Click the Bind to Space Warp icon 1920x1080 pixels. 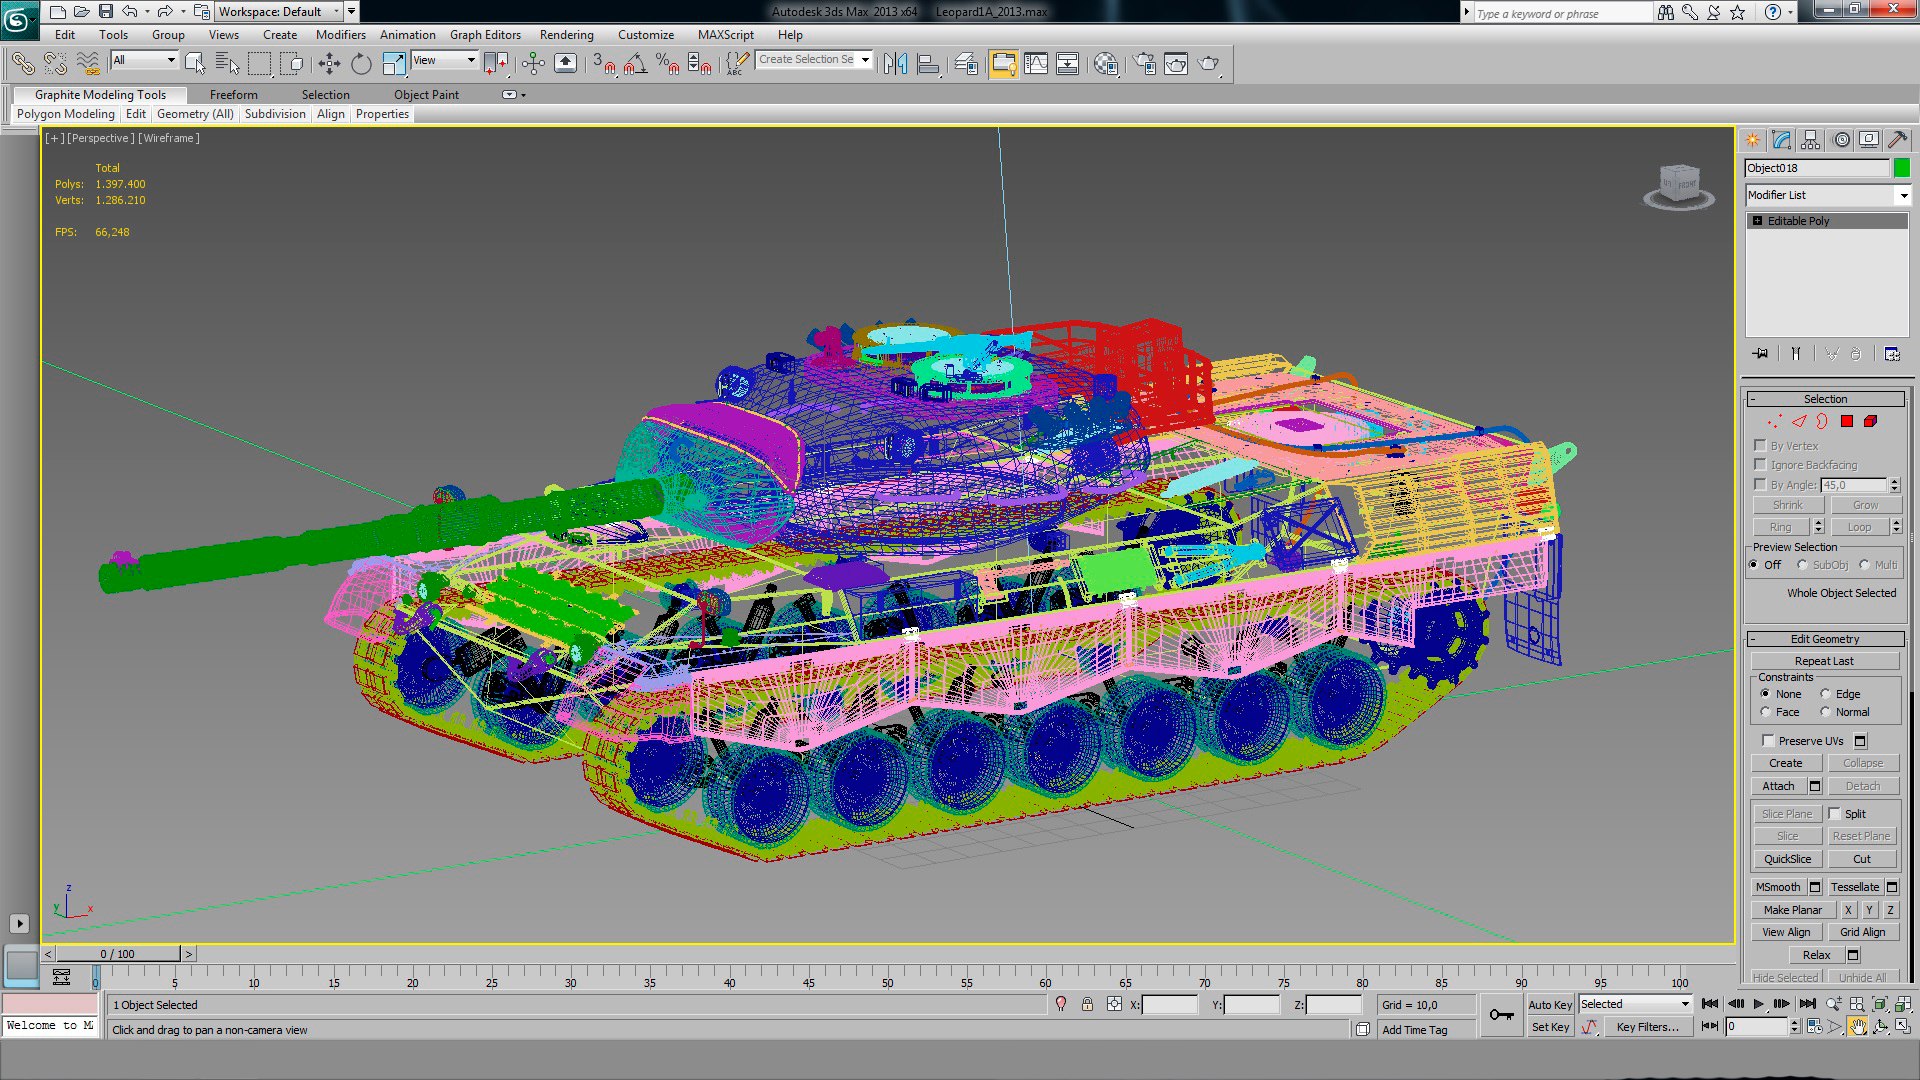click(88, 64)
